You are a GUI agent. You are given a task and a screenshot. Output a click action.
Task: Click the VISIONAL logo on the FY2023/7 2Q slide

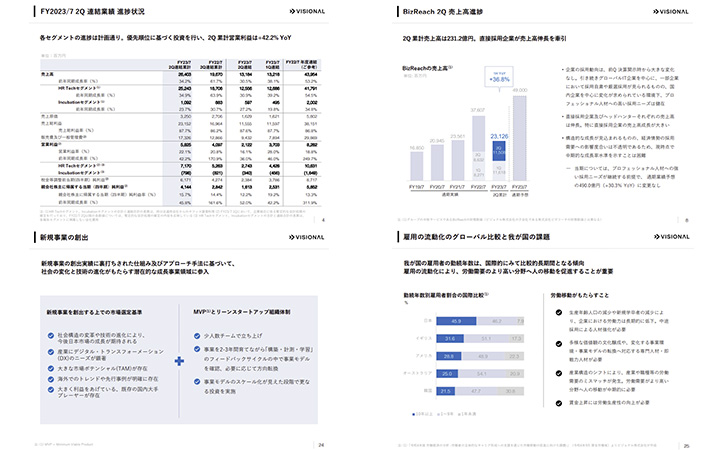(x=307, y=11)
